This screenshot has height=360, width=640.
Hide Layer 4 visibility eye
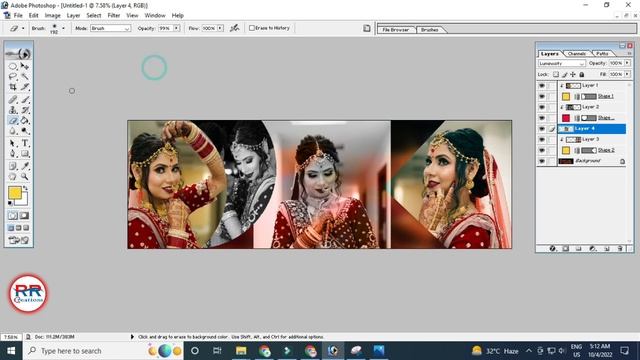coord(542,129)
